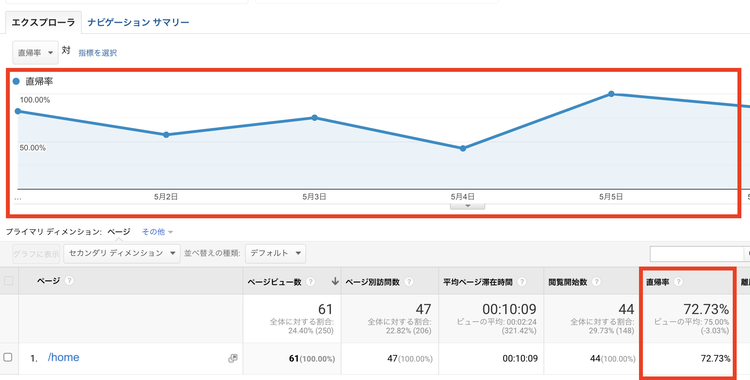
Task: Sort by the 平均ページ滞在時間 column header
Action: pos(477,282)
